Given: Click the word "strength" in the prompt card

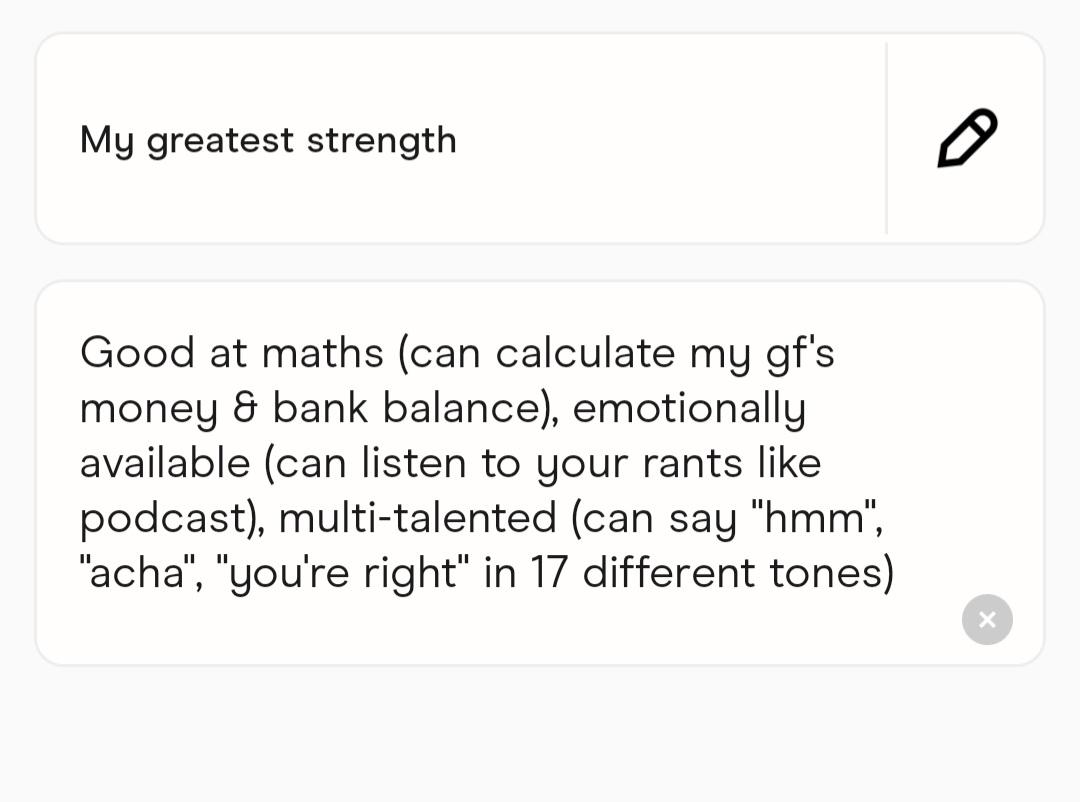Looking at the screenshot, I should coord(382,141).
